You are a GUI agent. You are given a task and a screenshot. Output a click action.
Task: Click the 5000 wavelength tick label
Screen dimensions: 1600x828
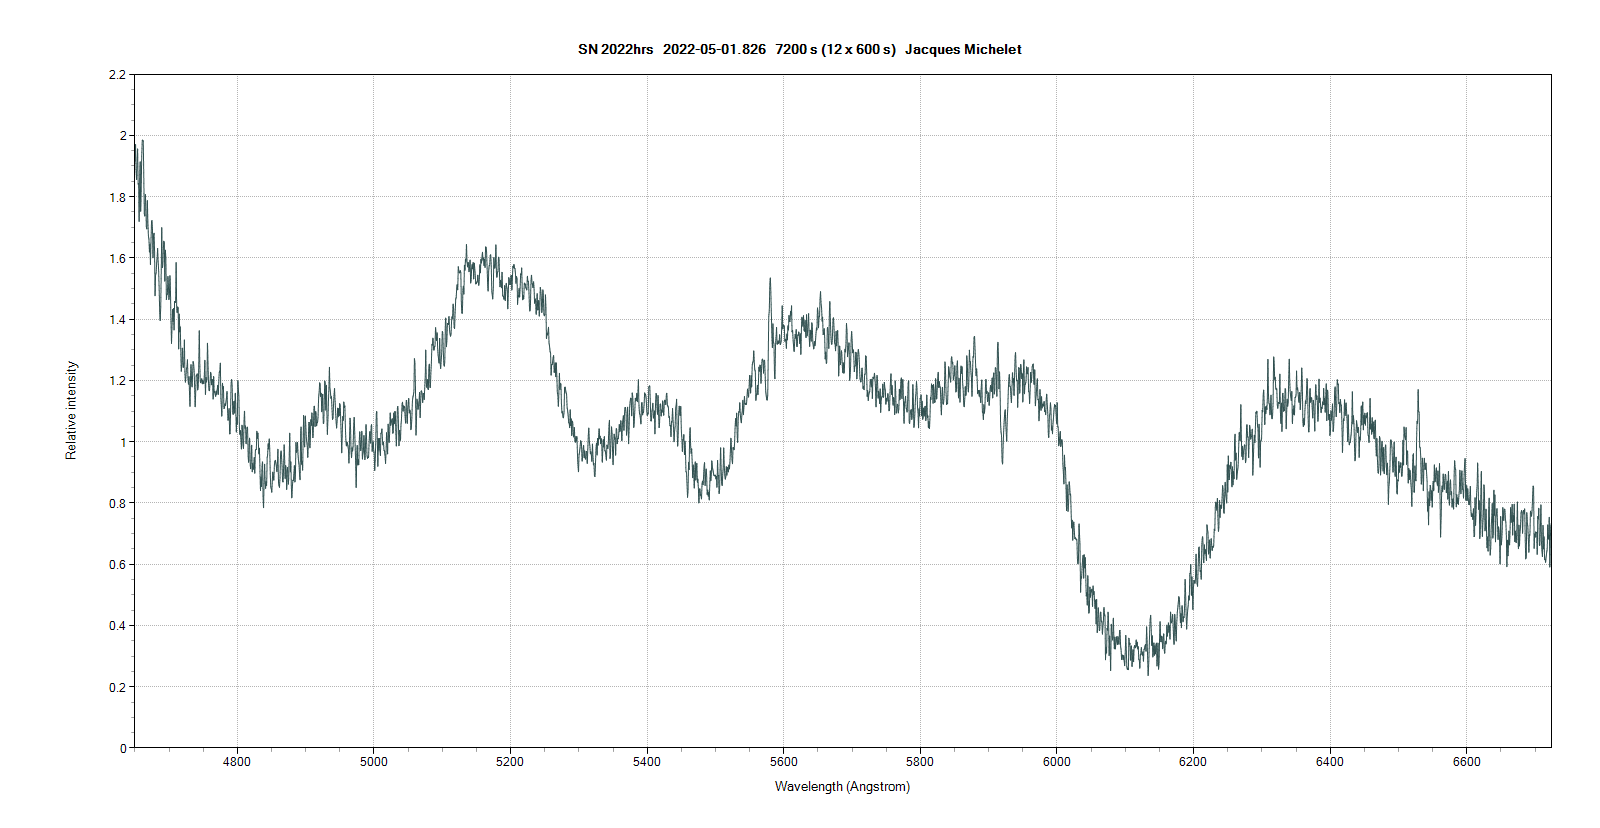[x=373, y=762]
